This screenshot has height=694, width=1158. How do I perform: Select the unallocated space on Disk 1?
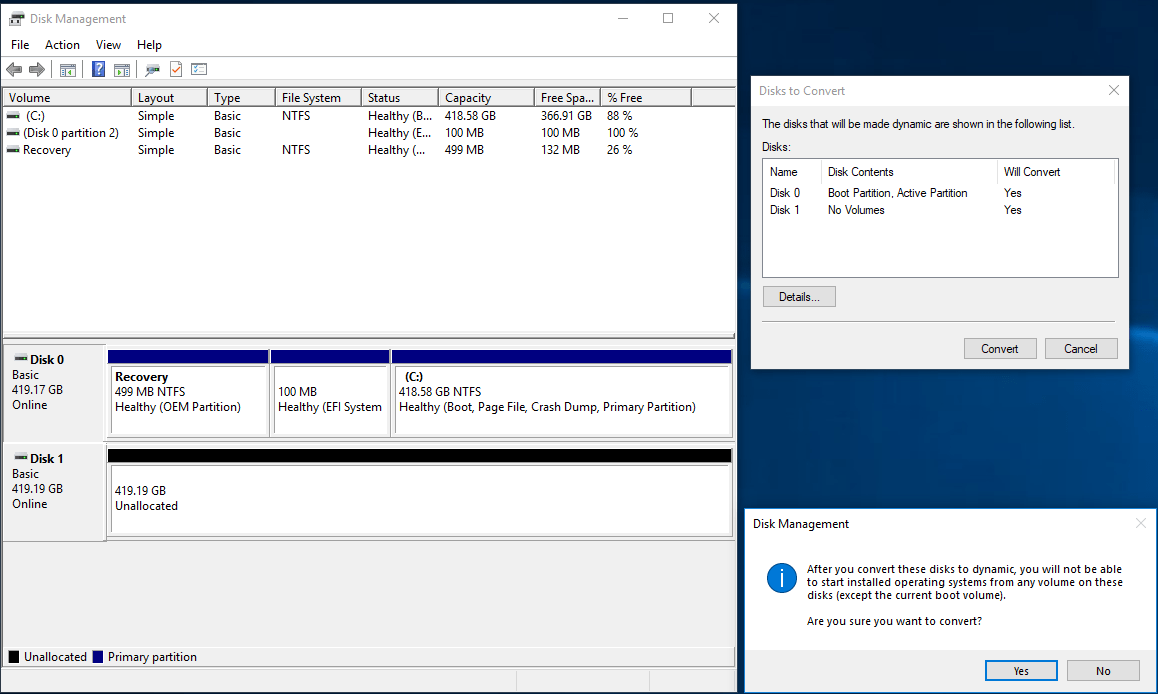[x=420, y=493]
